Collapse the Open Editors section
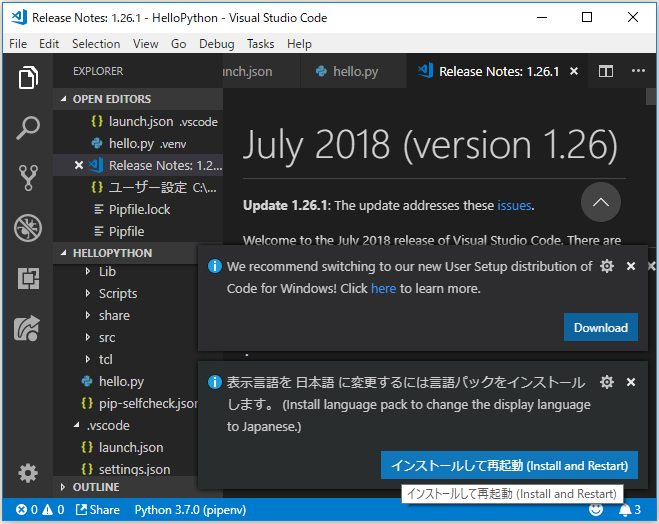The width and height of the screenshot is (659, 524). point(138,99)
